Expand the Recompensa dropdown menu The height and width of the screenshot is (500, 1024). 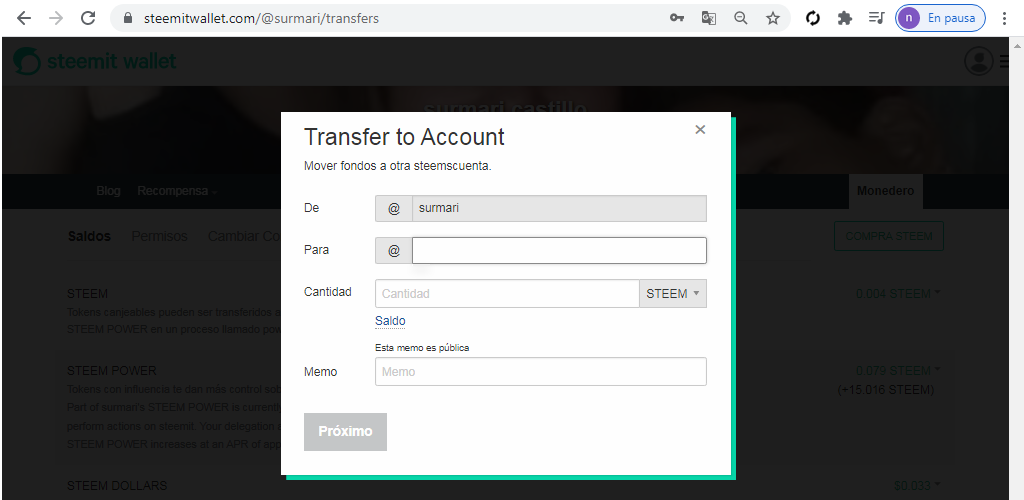(x=177, y=191)
